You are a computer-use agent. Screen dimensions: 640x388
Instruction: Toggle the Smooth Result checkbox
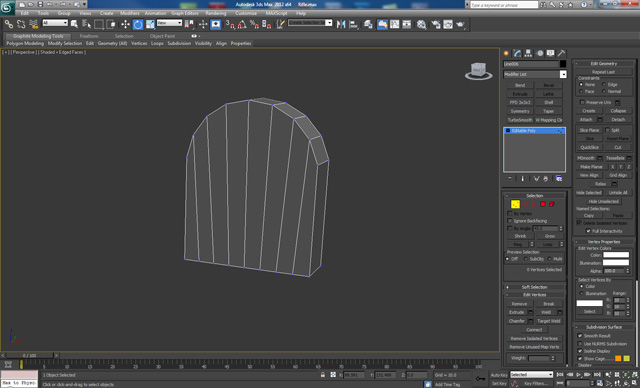coord(580,335)
